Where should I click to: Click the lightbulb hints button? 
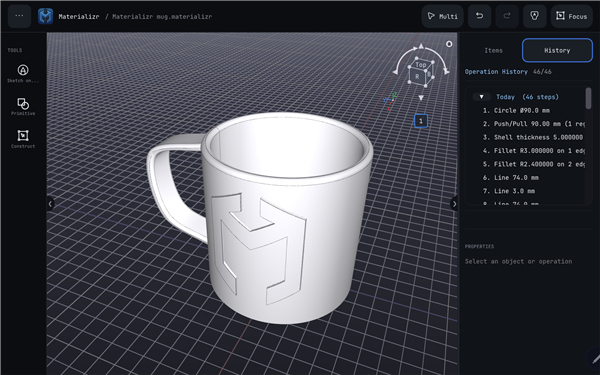(535, 16)
